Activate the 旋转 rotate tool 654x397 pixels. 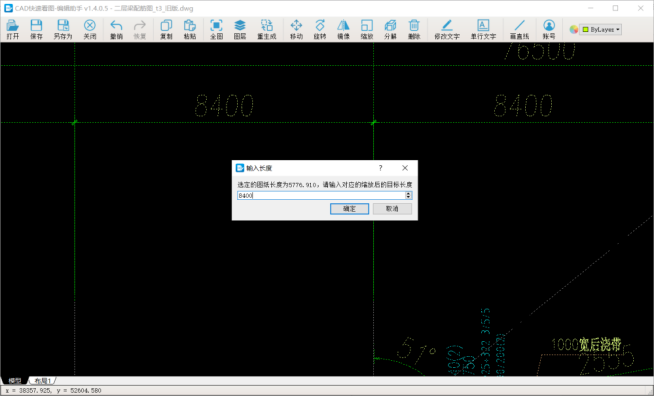pos(320,29)
